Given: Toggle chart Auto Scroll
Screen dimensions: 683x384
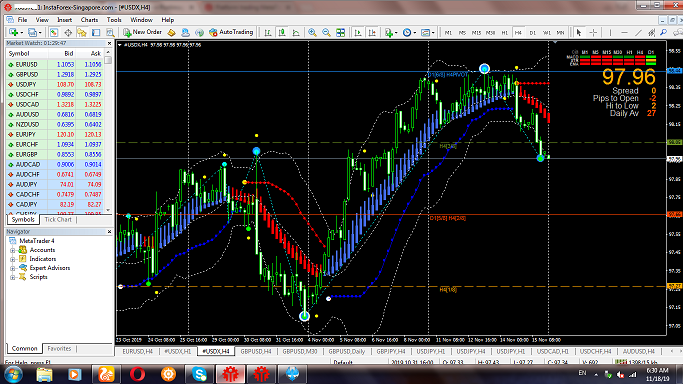Looking at the screenshot, I should (x=358, y=33).
